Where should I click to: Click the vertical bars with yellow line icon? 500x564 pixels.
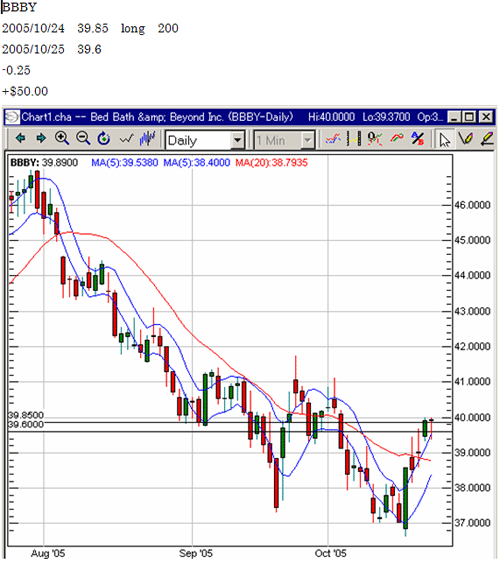[354, 139]
